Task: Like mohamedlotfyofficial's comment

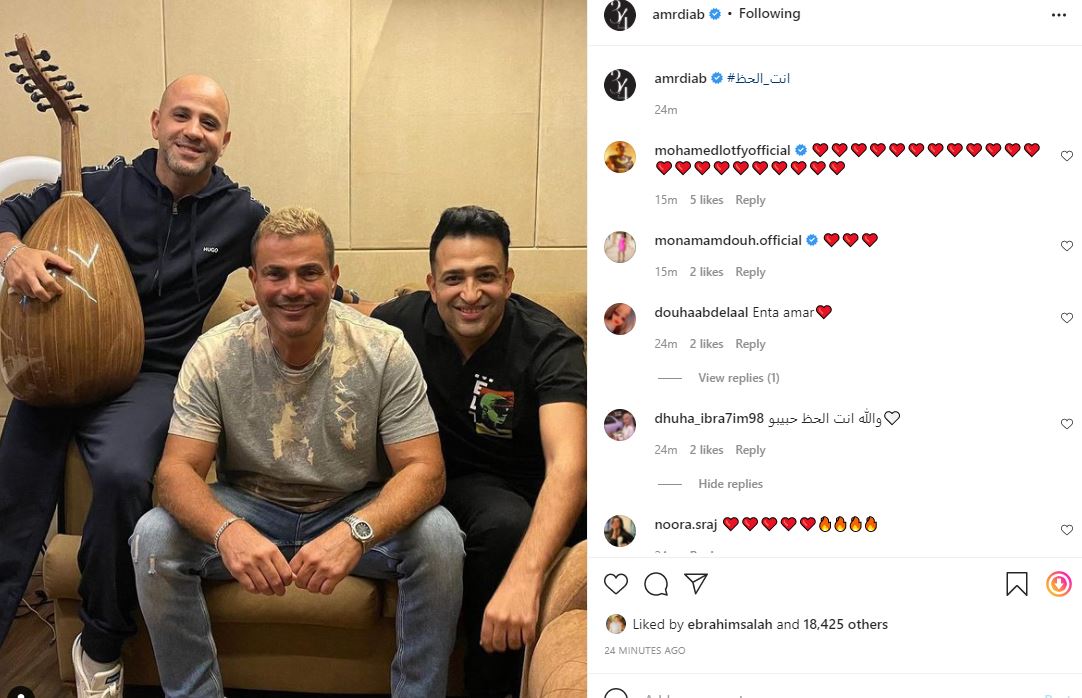Action: (x=1067, y=156)
